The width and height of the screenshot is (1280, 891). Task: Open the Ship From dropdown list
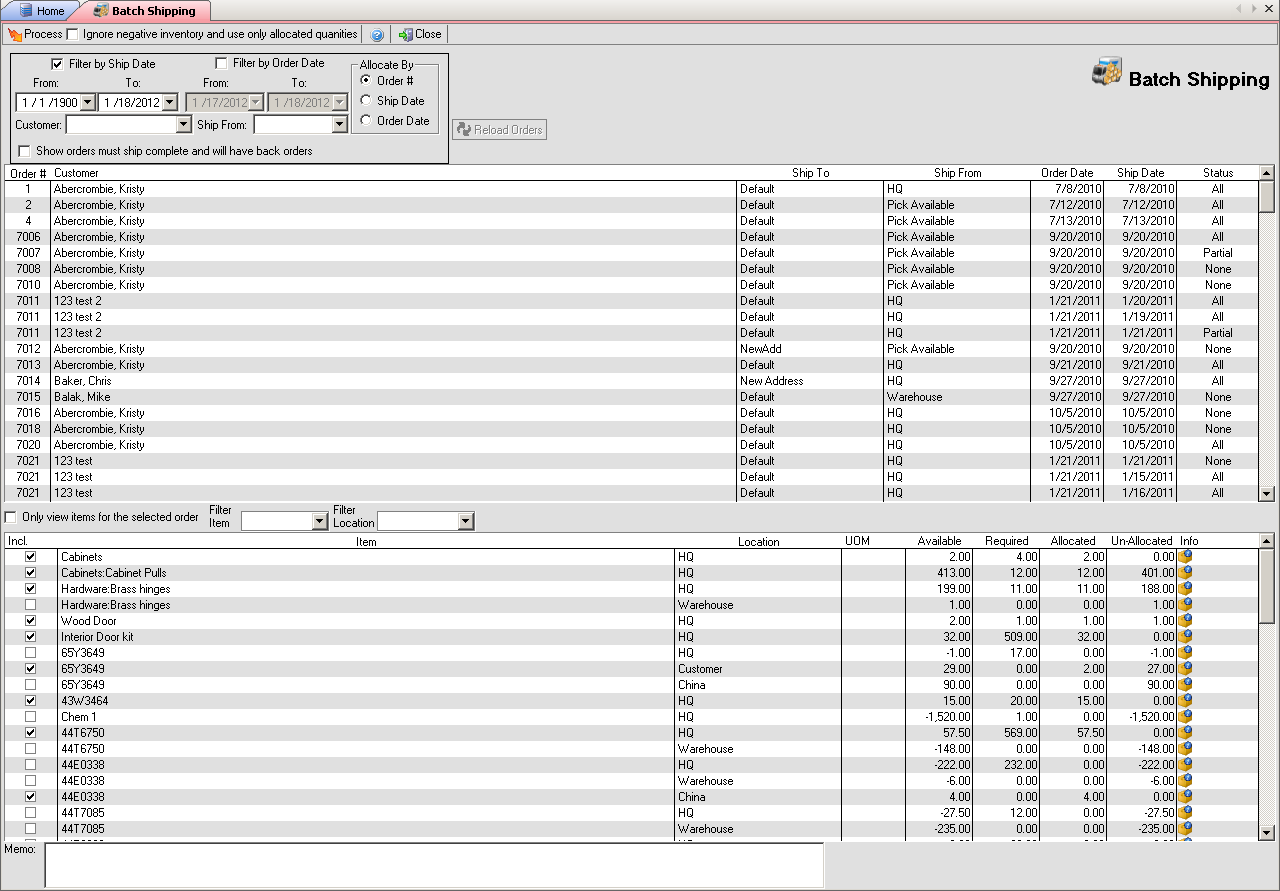[x=340, y=125]
